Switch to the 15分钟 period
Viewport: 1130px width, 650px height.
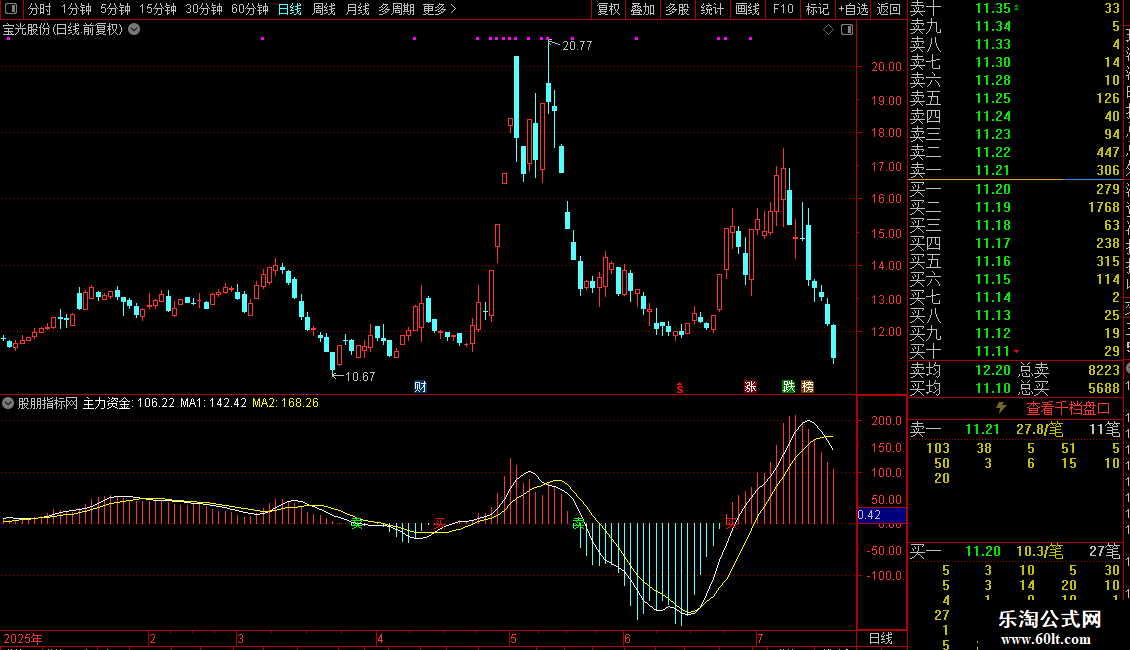coord(158,9)
